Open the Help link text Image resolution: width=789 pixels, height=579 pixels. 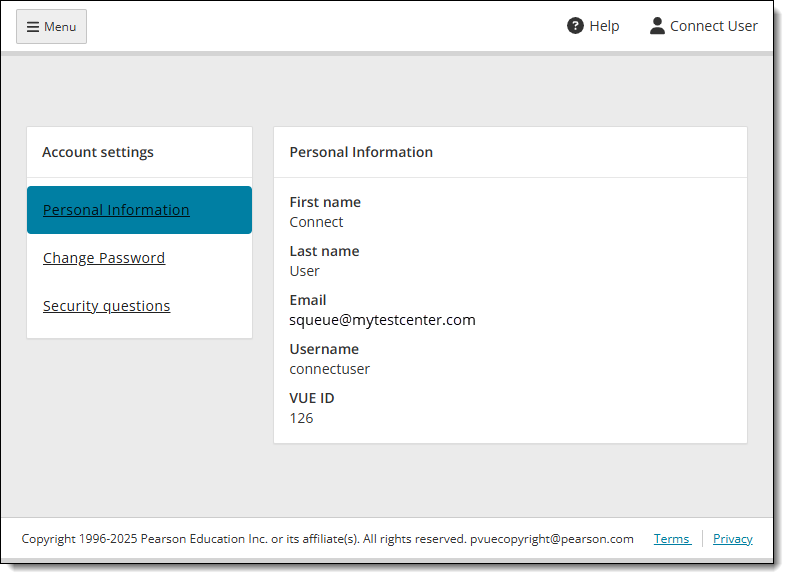[604, 26]
